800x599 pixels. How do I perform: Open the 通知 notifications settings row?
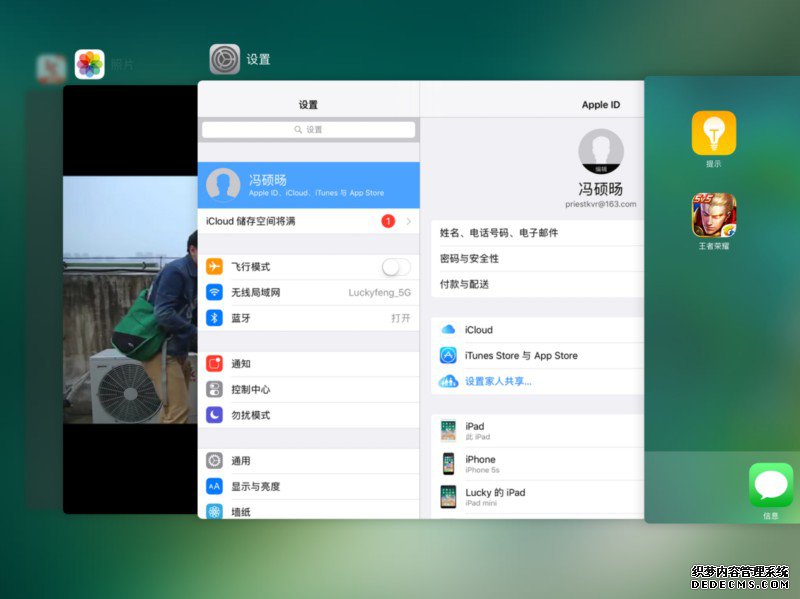pyautogui.click(x=309, y=364)
